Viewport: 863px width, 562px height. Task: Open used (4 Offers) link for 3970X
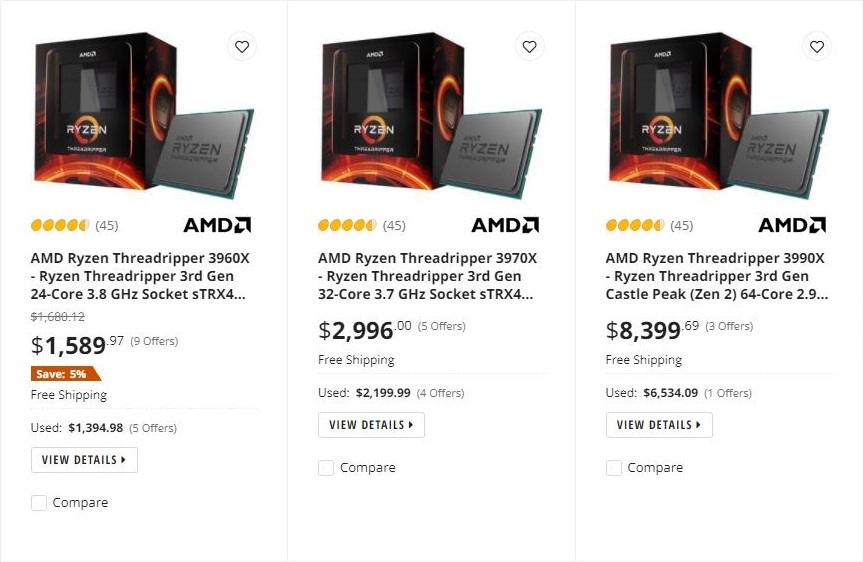pyautogui.click(x=440, y=393)
